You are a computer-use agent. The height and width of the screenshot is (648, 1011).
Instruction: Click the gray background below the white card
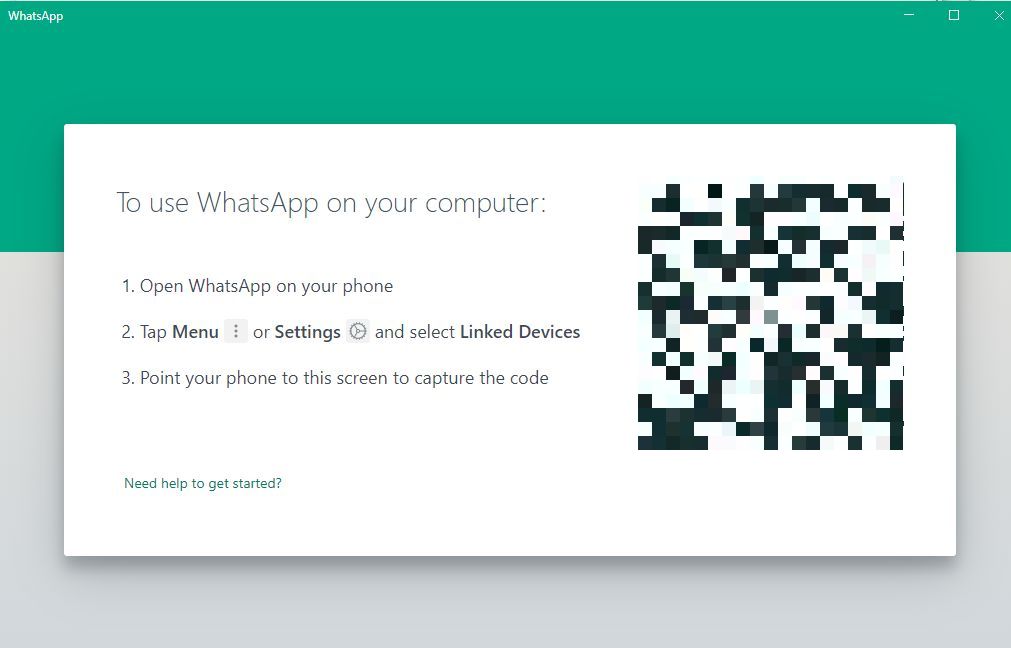click(x=506, y=603)
